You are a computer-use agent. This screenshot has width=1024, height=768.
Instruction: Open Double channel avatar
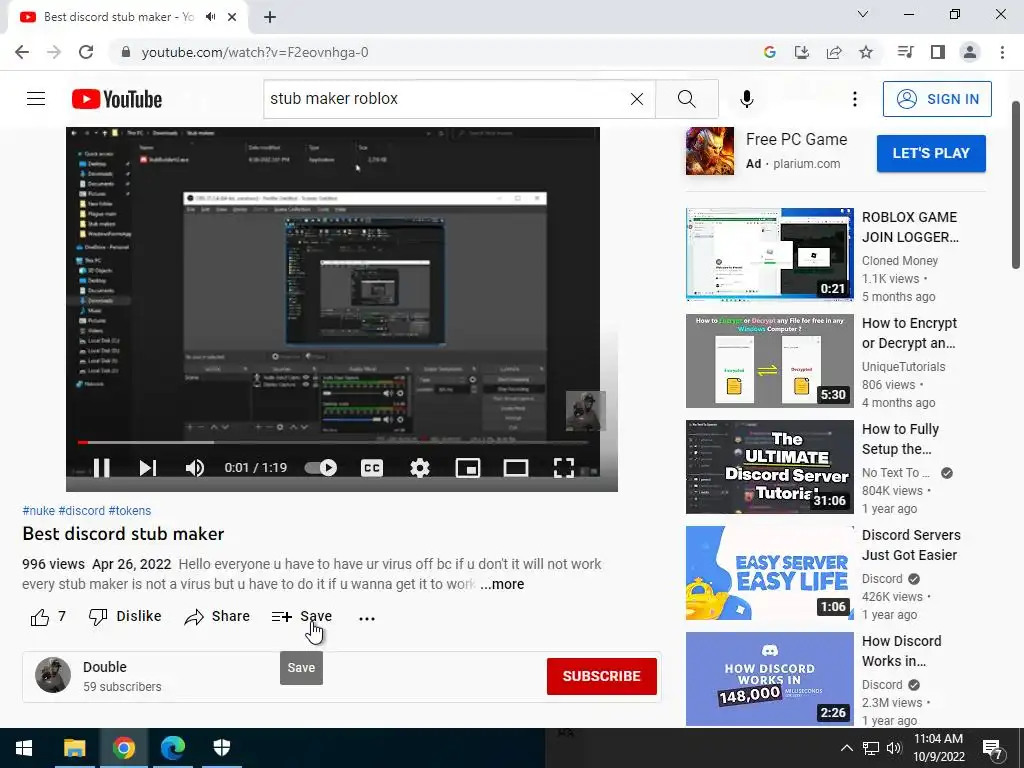53,675
